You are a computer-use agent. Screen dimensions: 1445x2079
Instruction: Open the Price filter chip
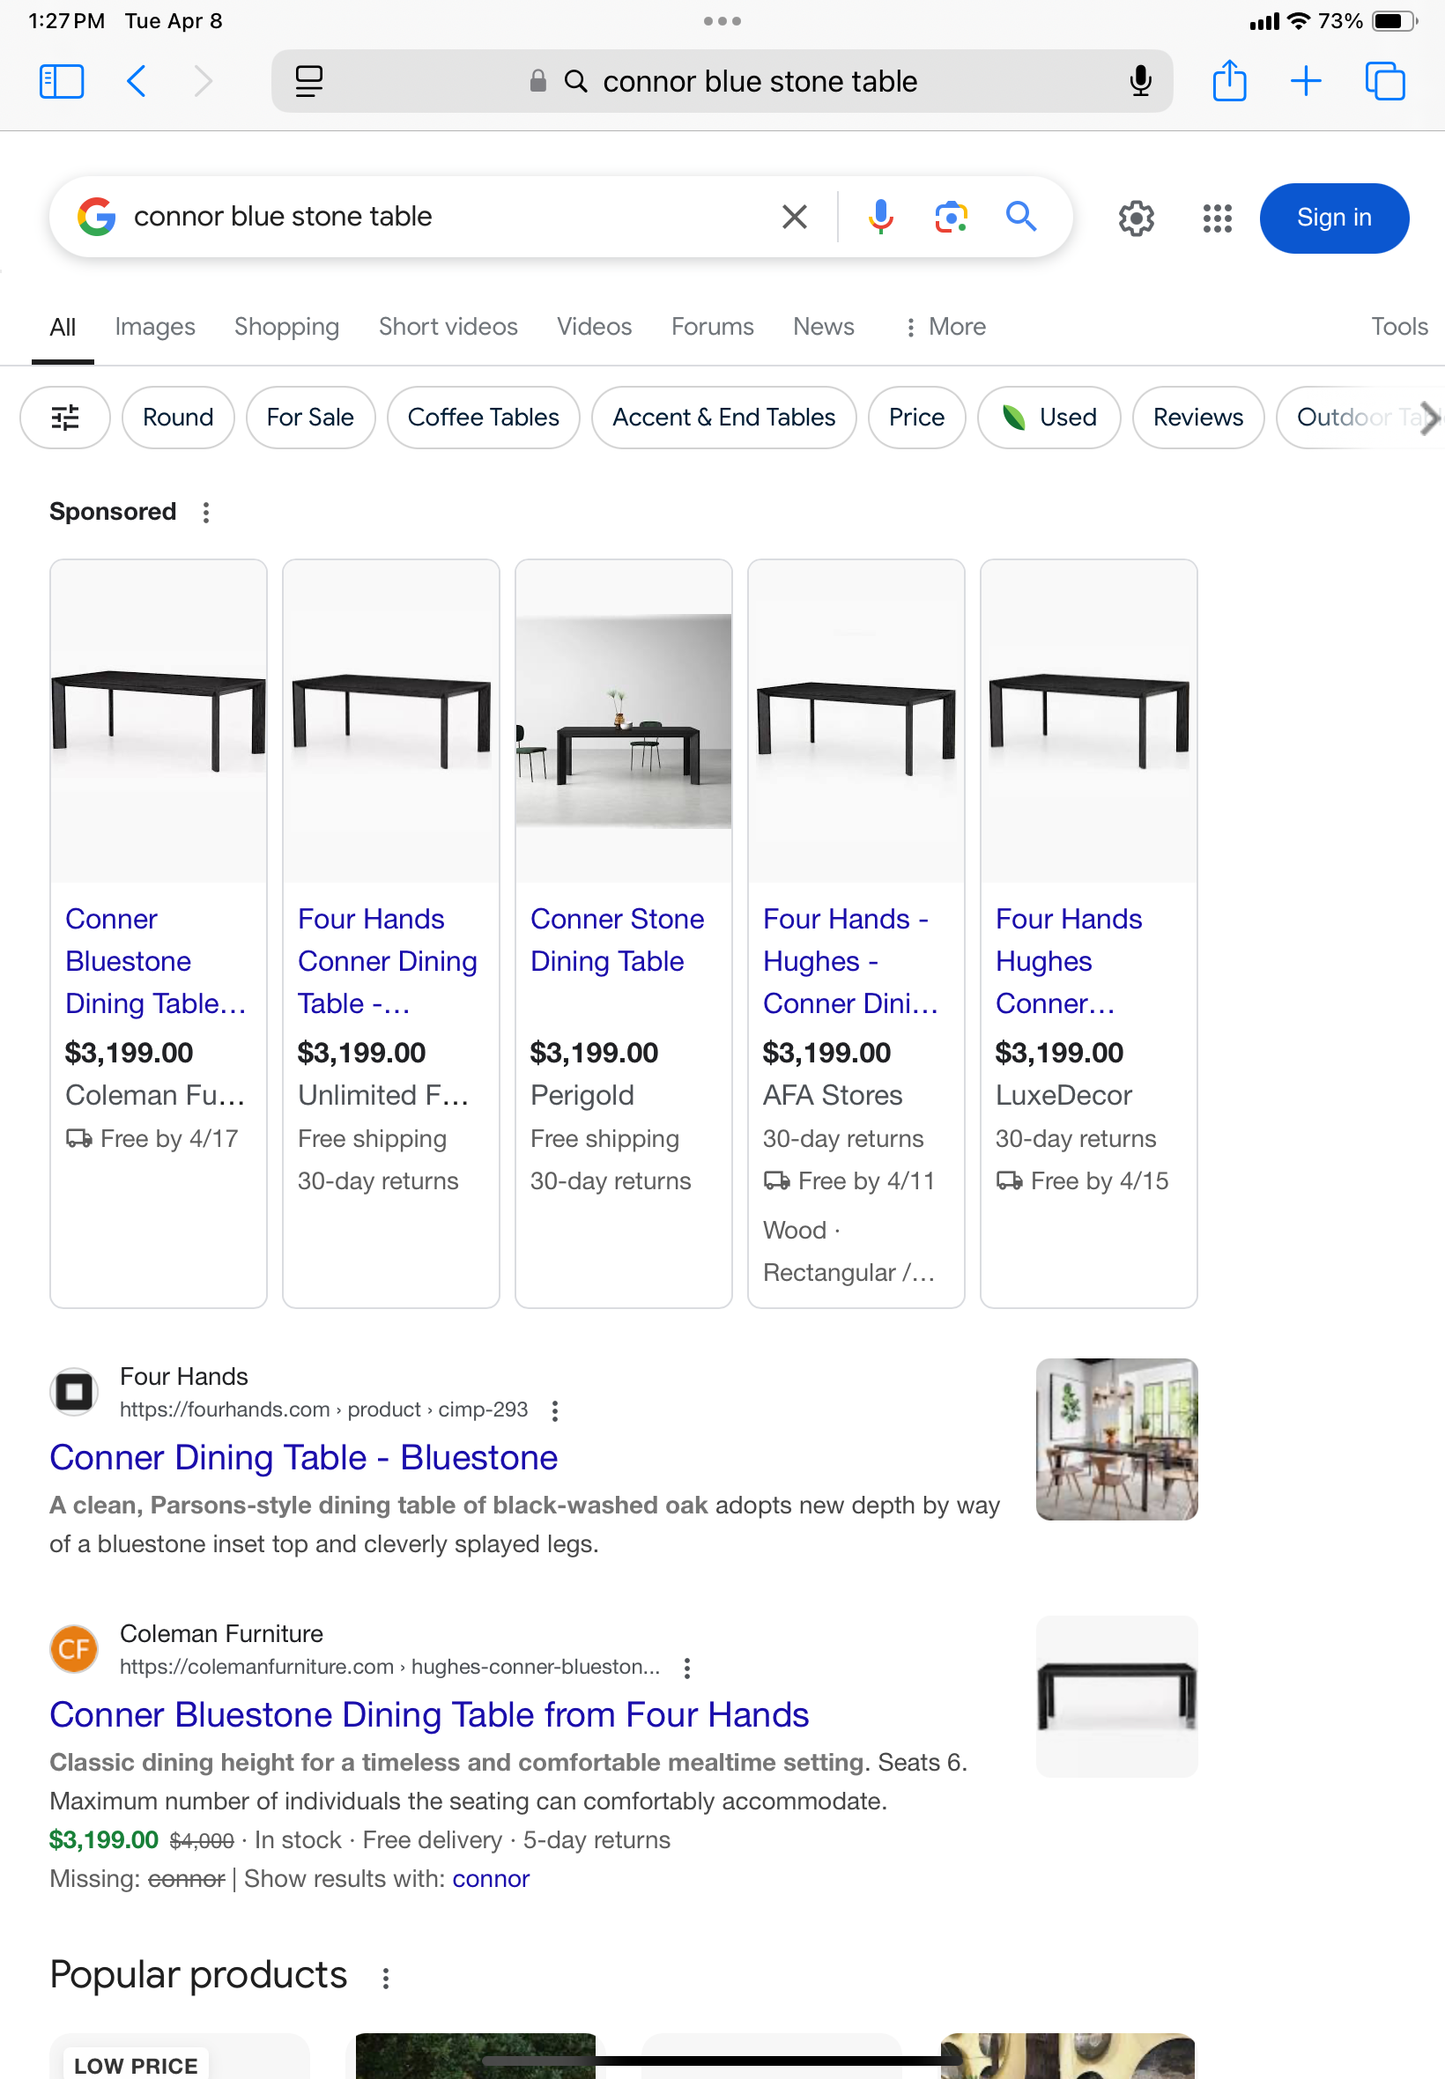917,418
